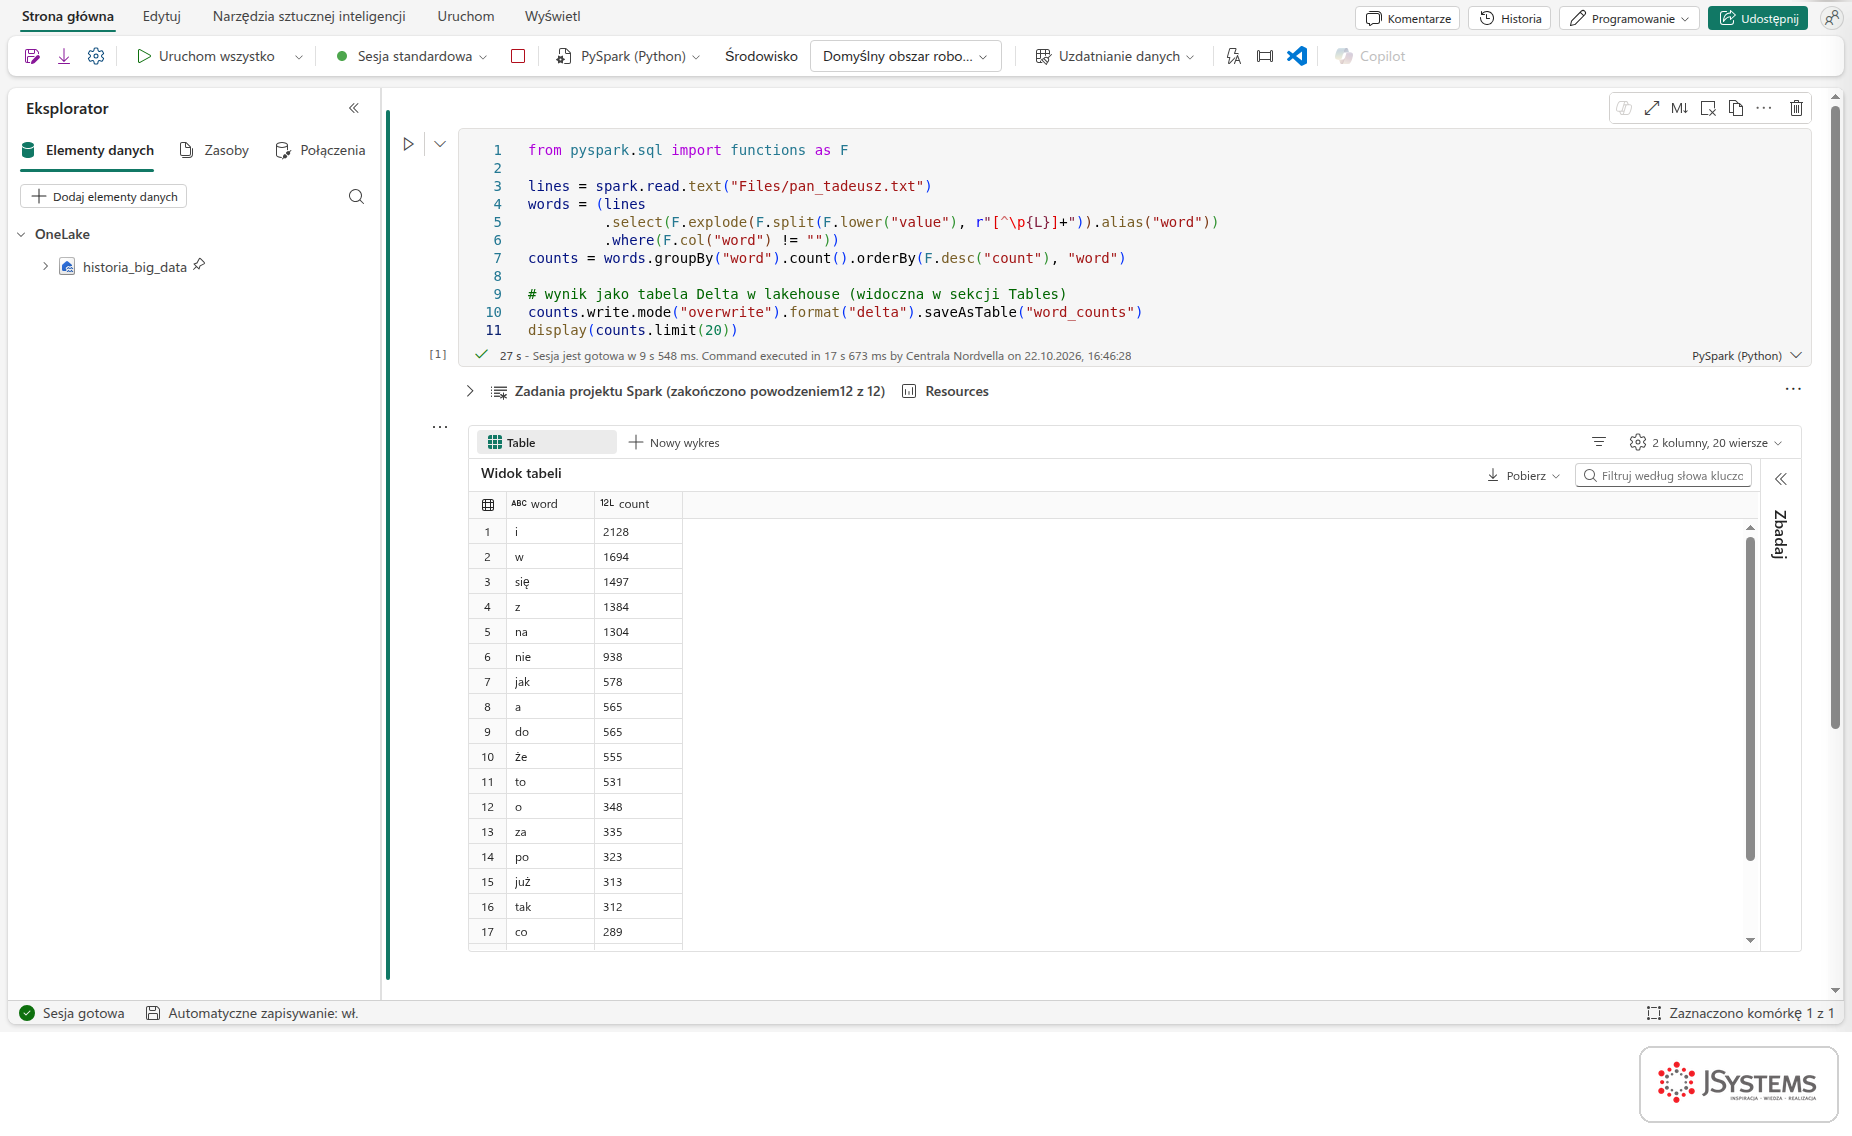Open more cell options in the cell toolbar

tap(1764, 108)
